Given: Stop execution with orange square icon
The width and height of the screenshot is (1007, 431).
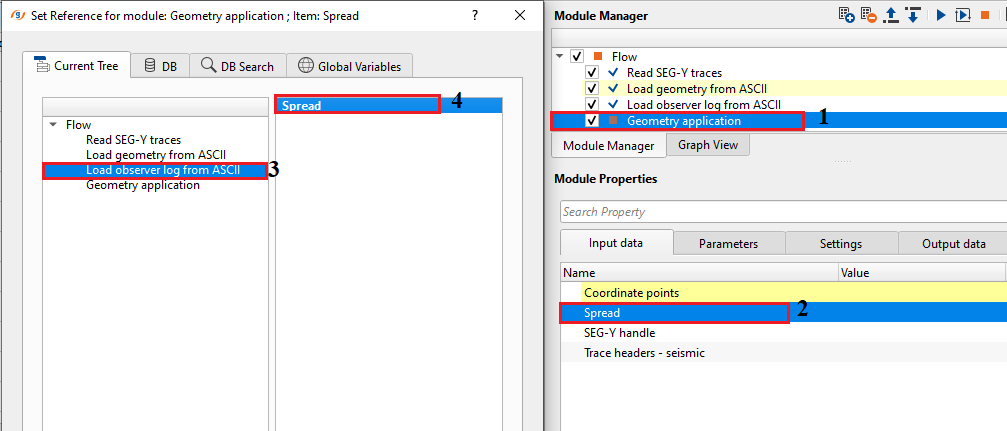Looking at the screenshot, I should click(x=984, y=15).
